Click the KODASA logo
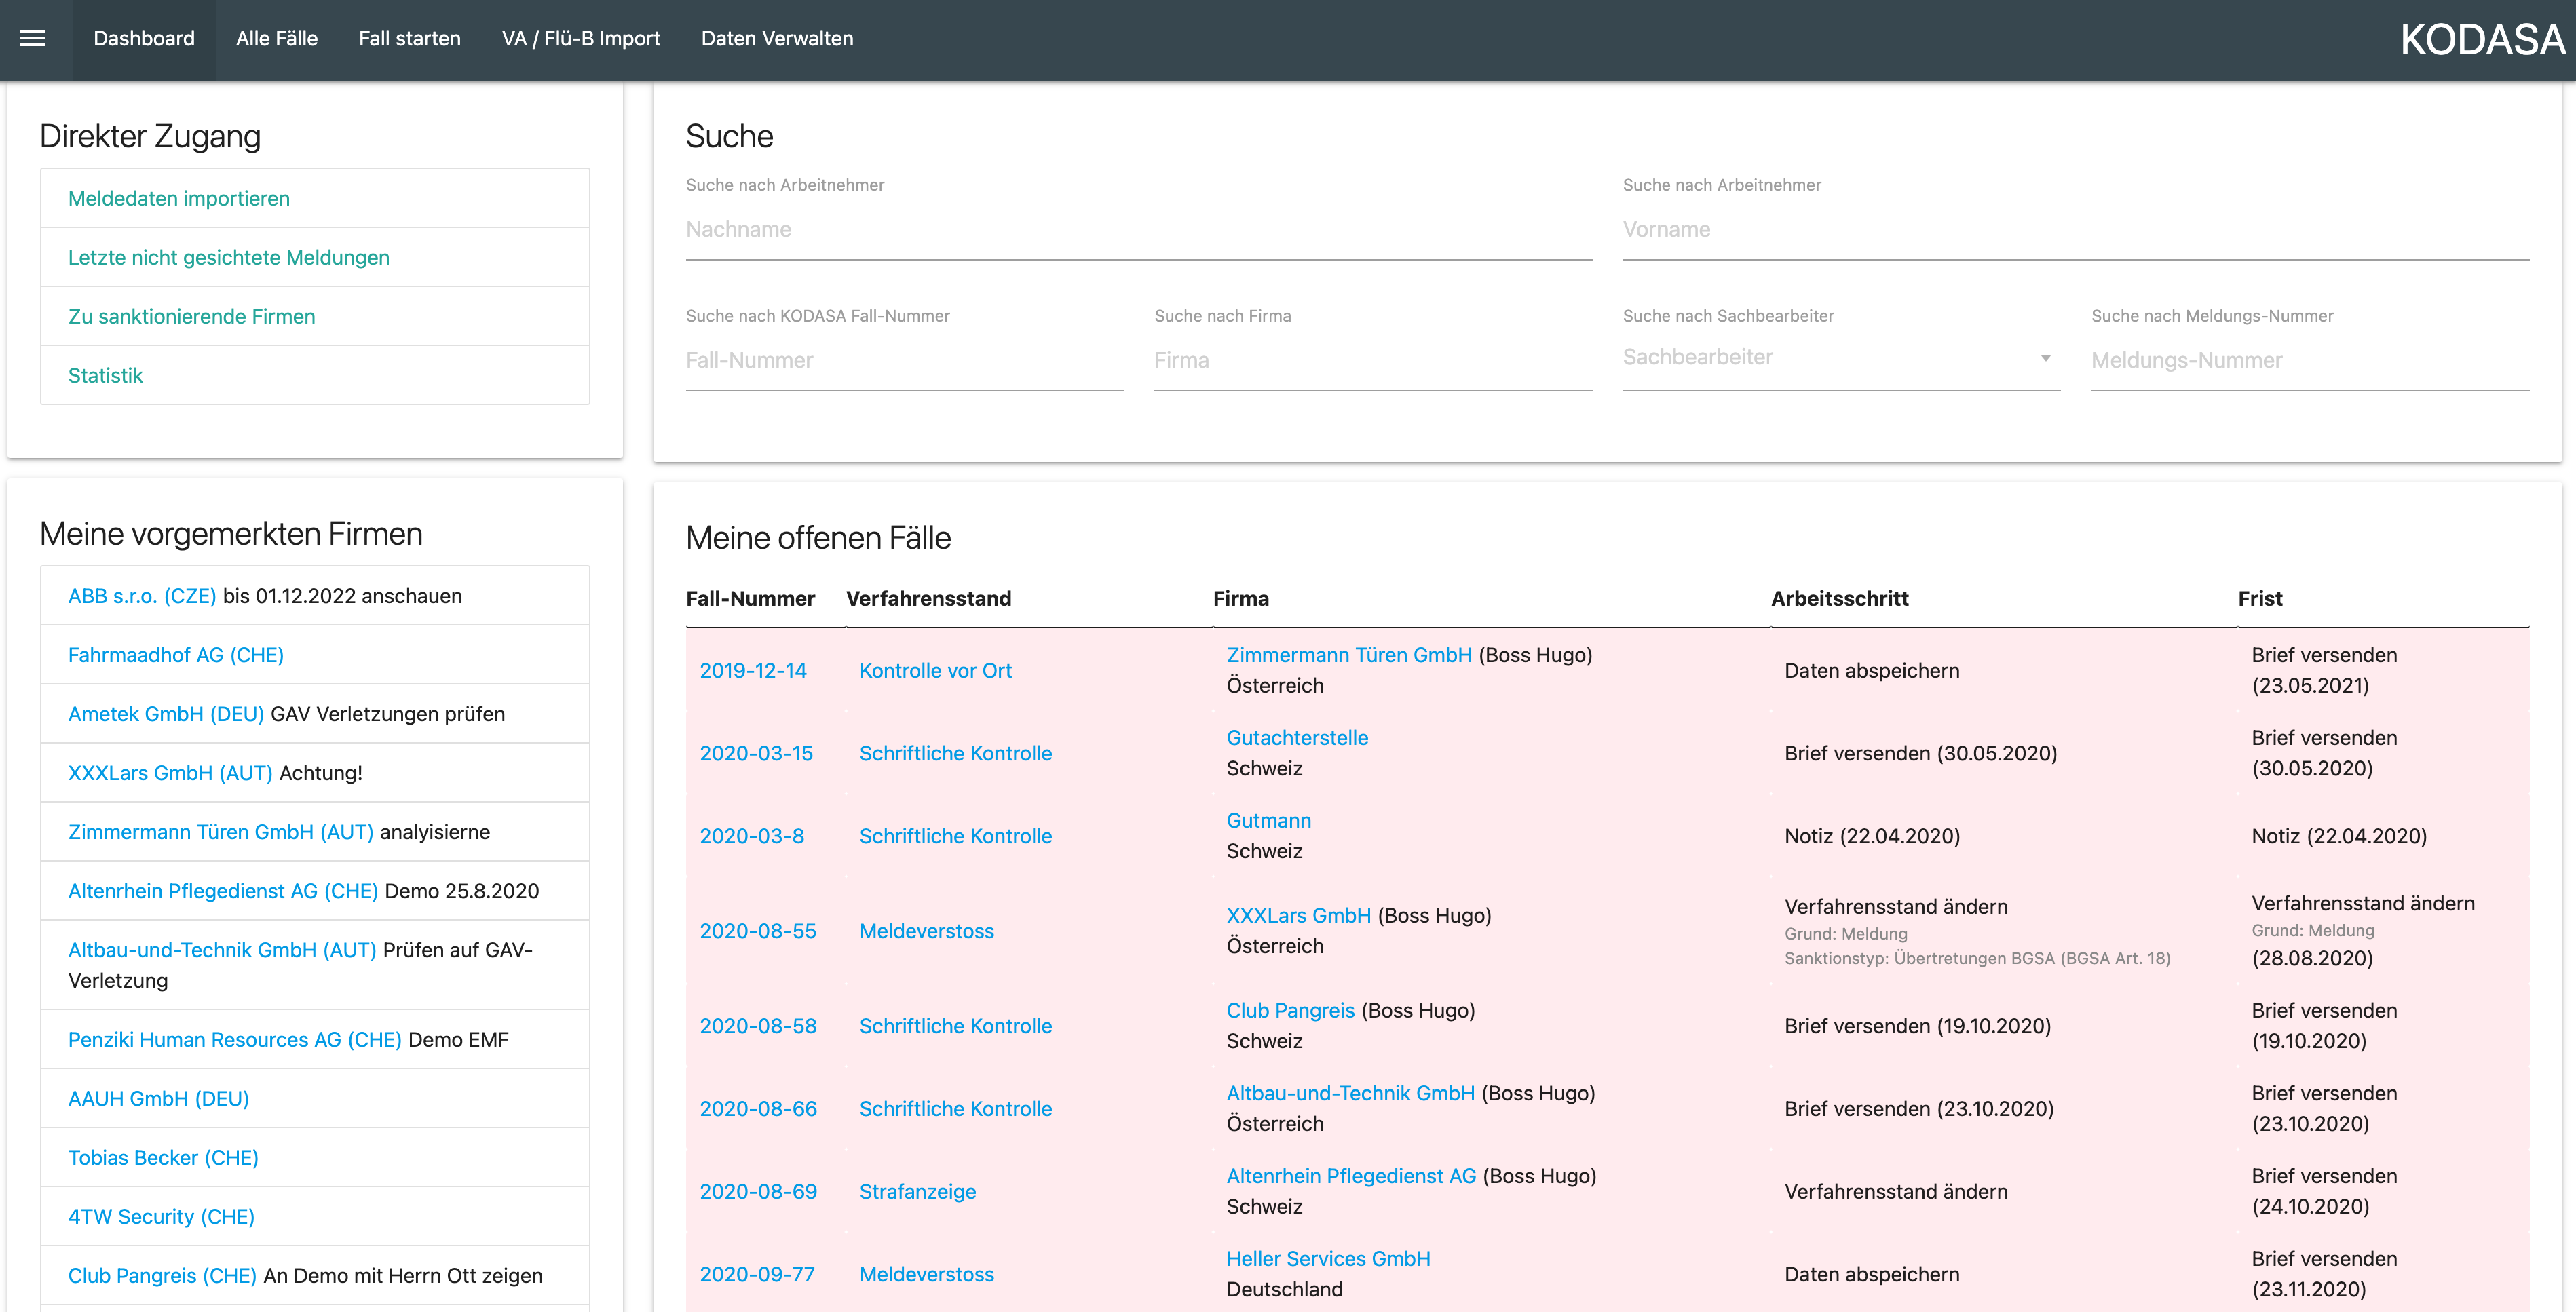 coord(2482,40)
